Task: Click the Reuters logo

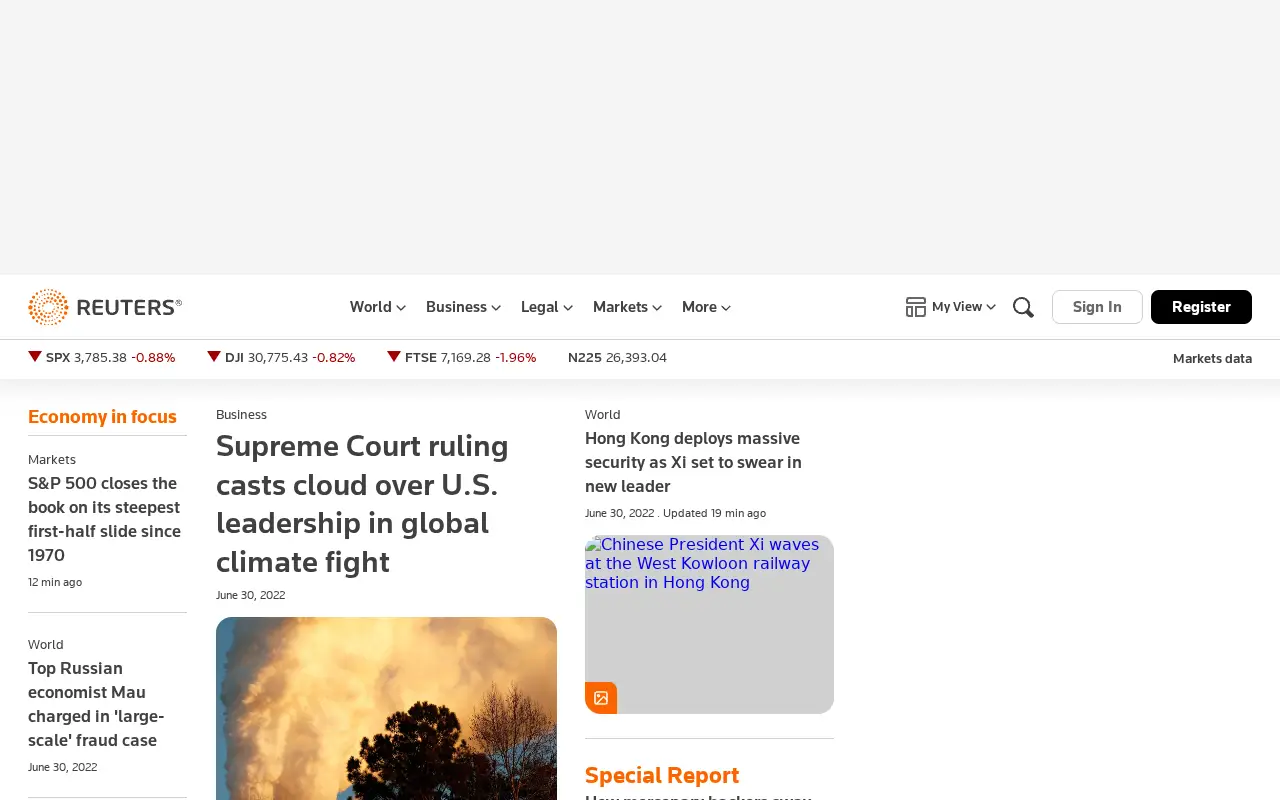Action: [x=105, y=307]
